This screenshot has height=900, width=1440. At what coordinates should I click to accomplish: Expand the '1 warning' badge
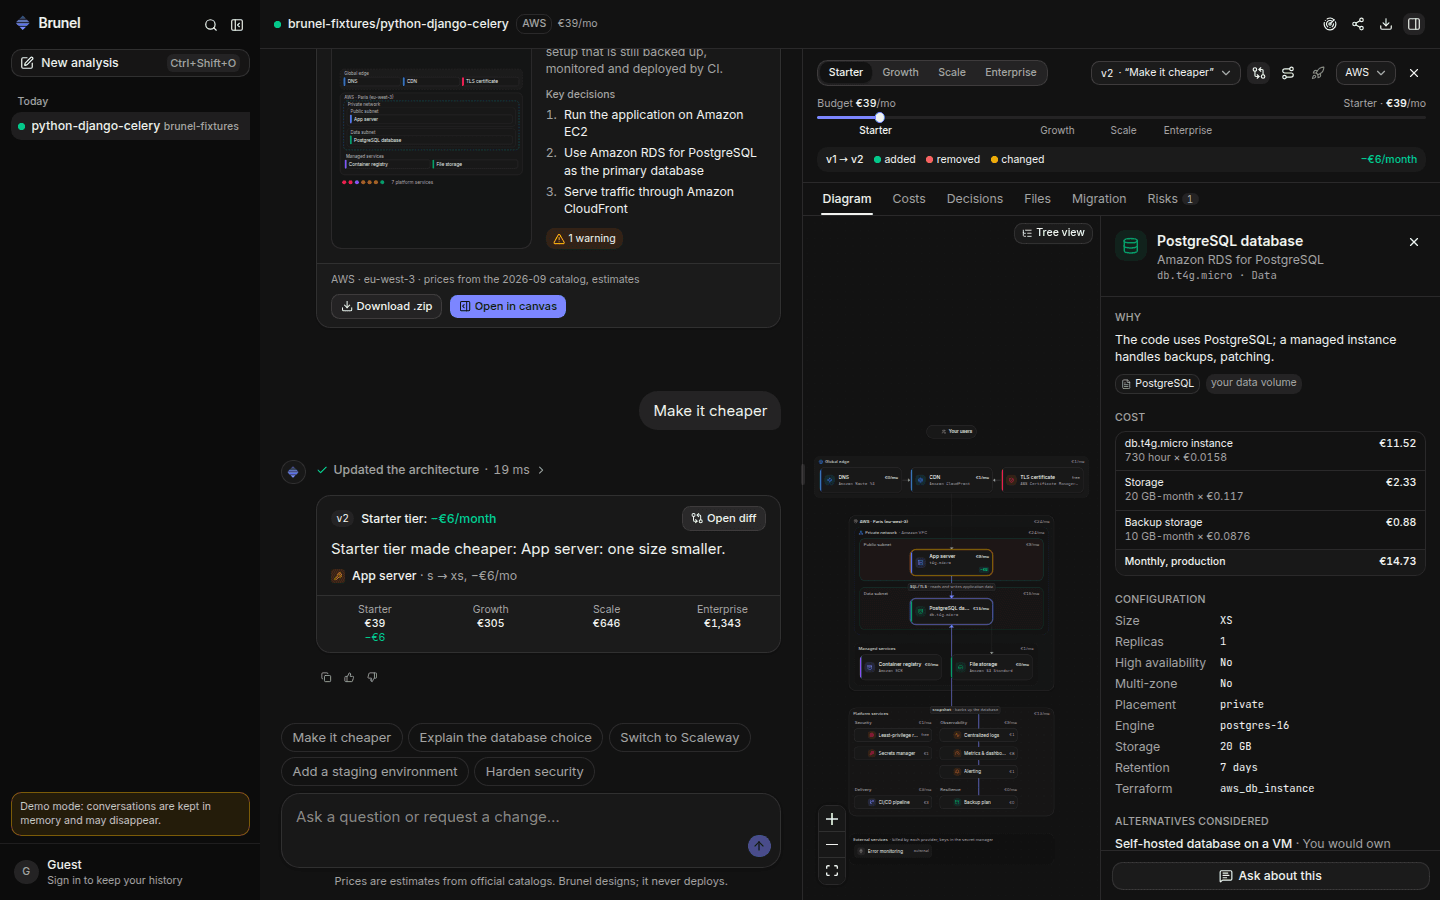[585, 239]
